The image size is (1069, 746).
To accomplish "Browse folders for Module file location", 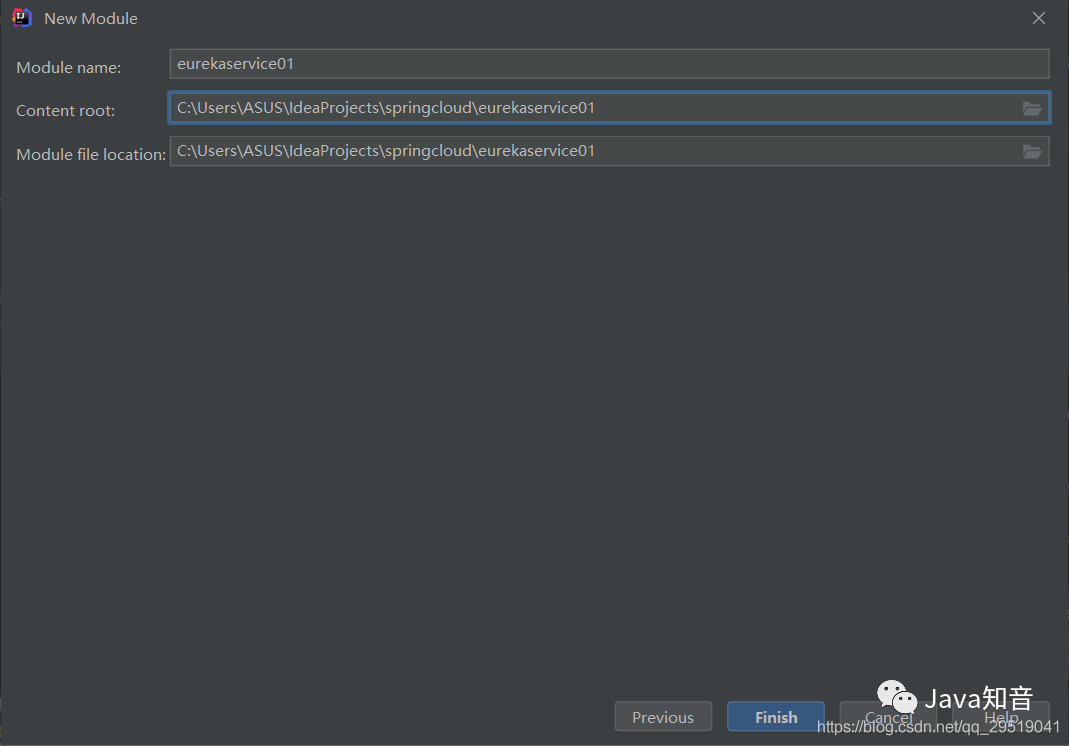I will click(1032, 151).
